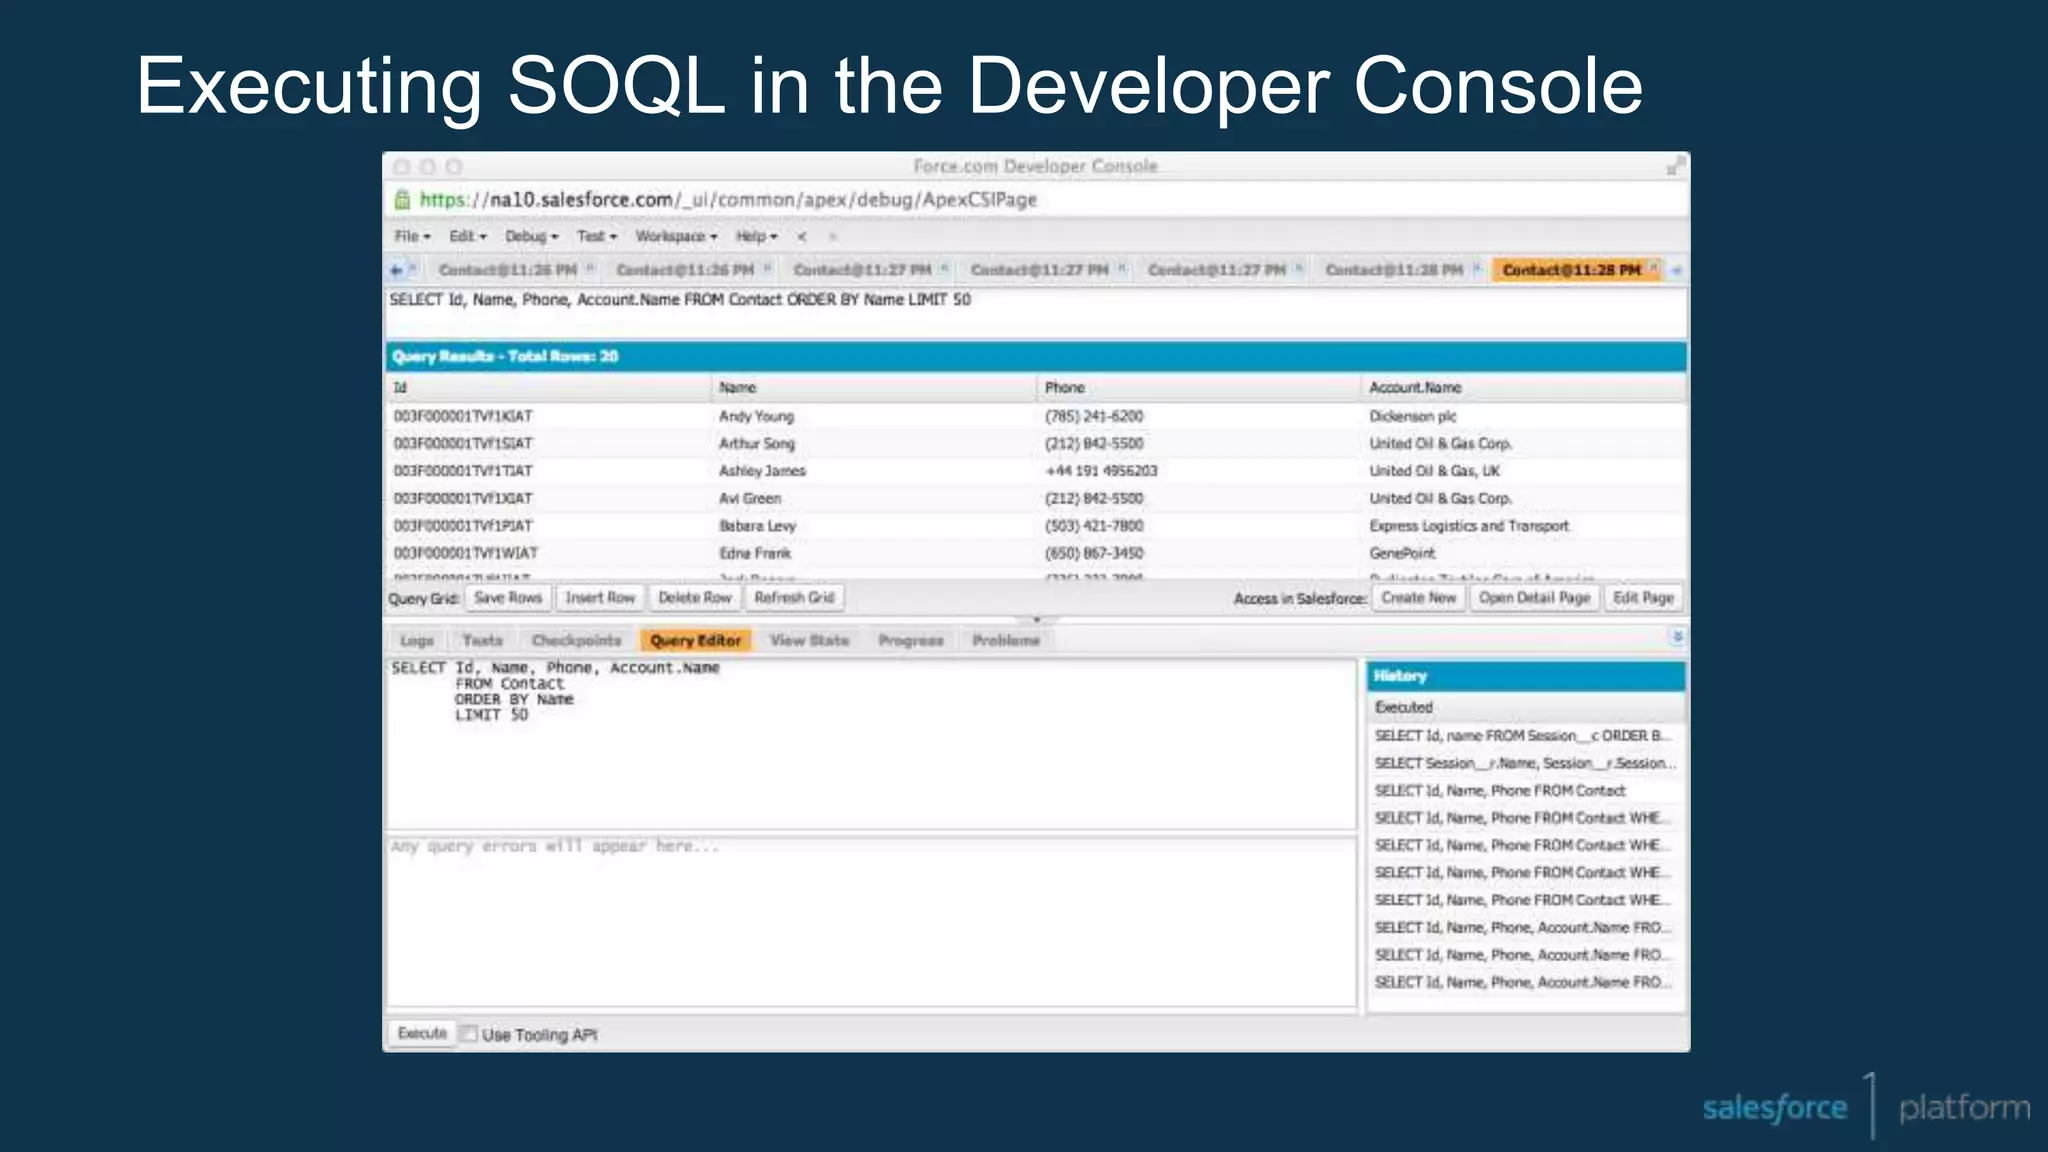Click the Query Results - Total Rows header
Viewport: 2048px width, 1152px height.
pos(1036,356)
